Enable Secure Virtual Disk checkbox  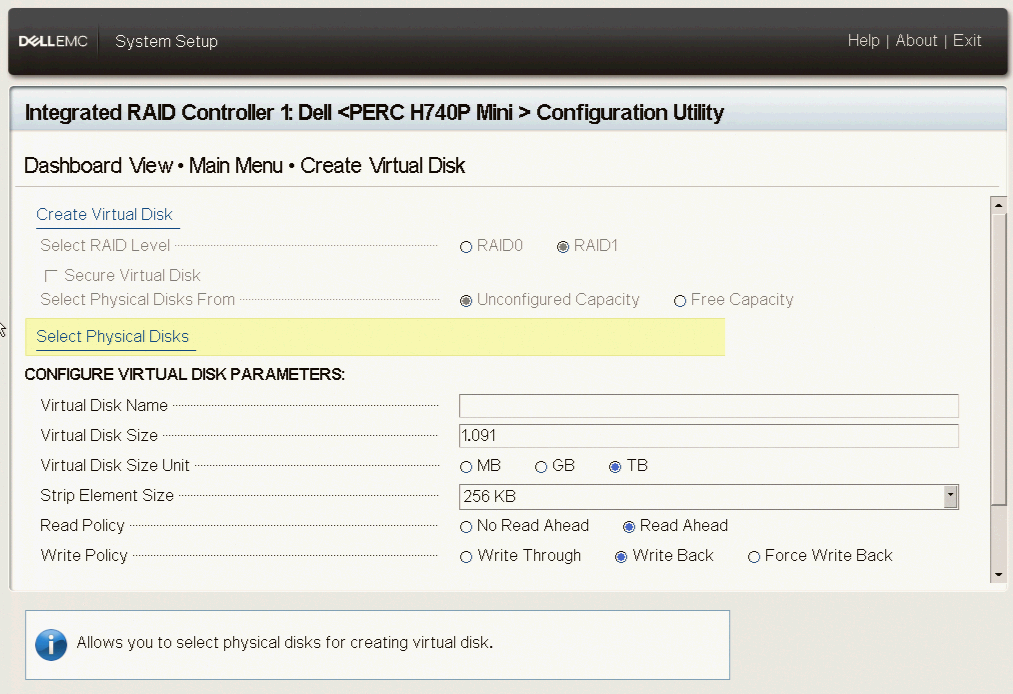[51, 276]
